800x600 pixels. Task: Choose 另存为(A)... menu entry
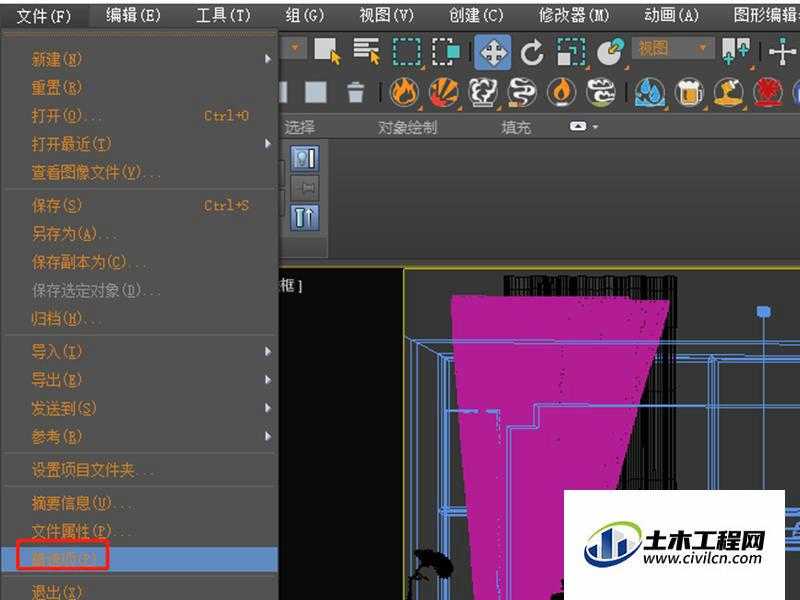click(140, 234)
